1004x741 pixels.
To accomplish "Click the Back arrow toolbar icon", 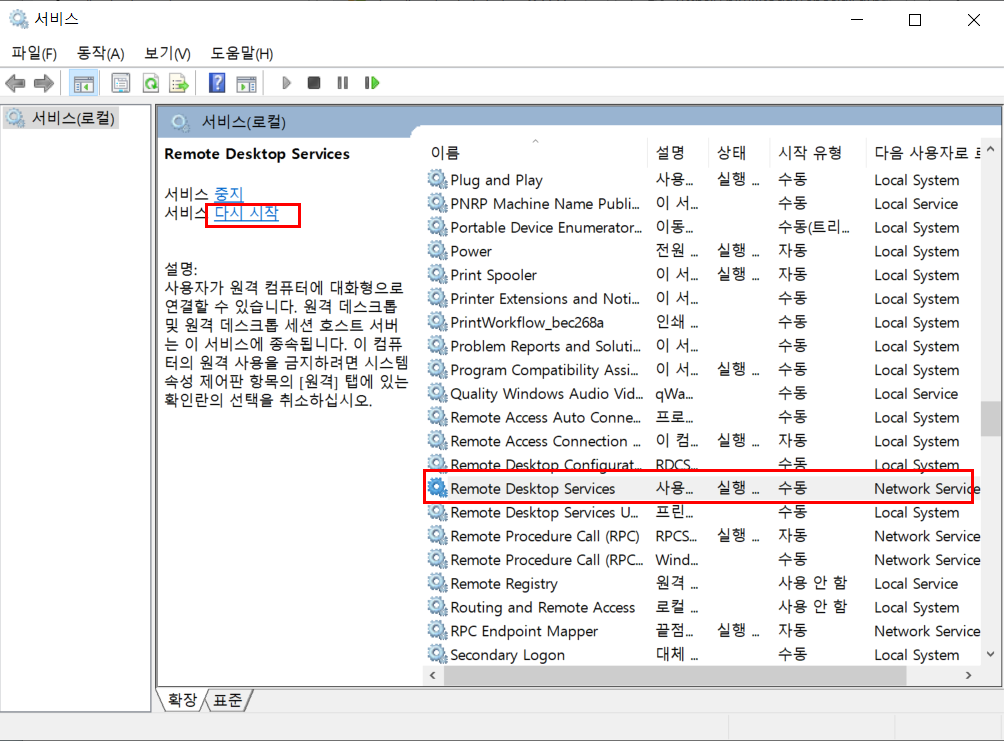I will pos(15,83).
